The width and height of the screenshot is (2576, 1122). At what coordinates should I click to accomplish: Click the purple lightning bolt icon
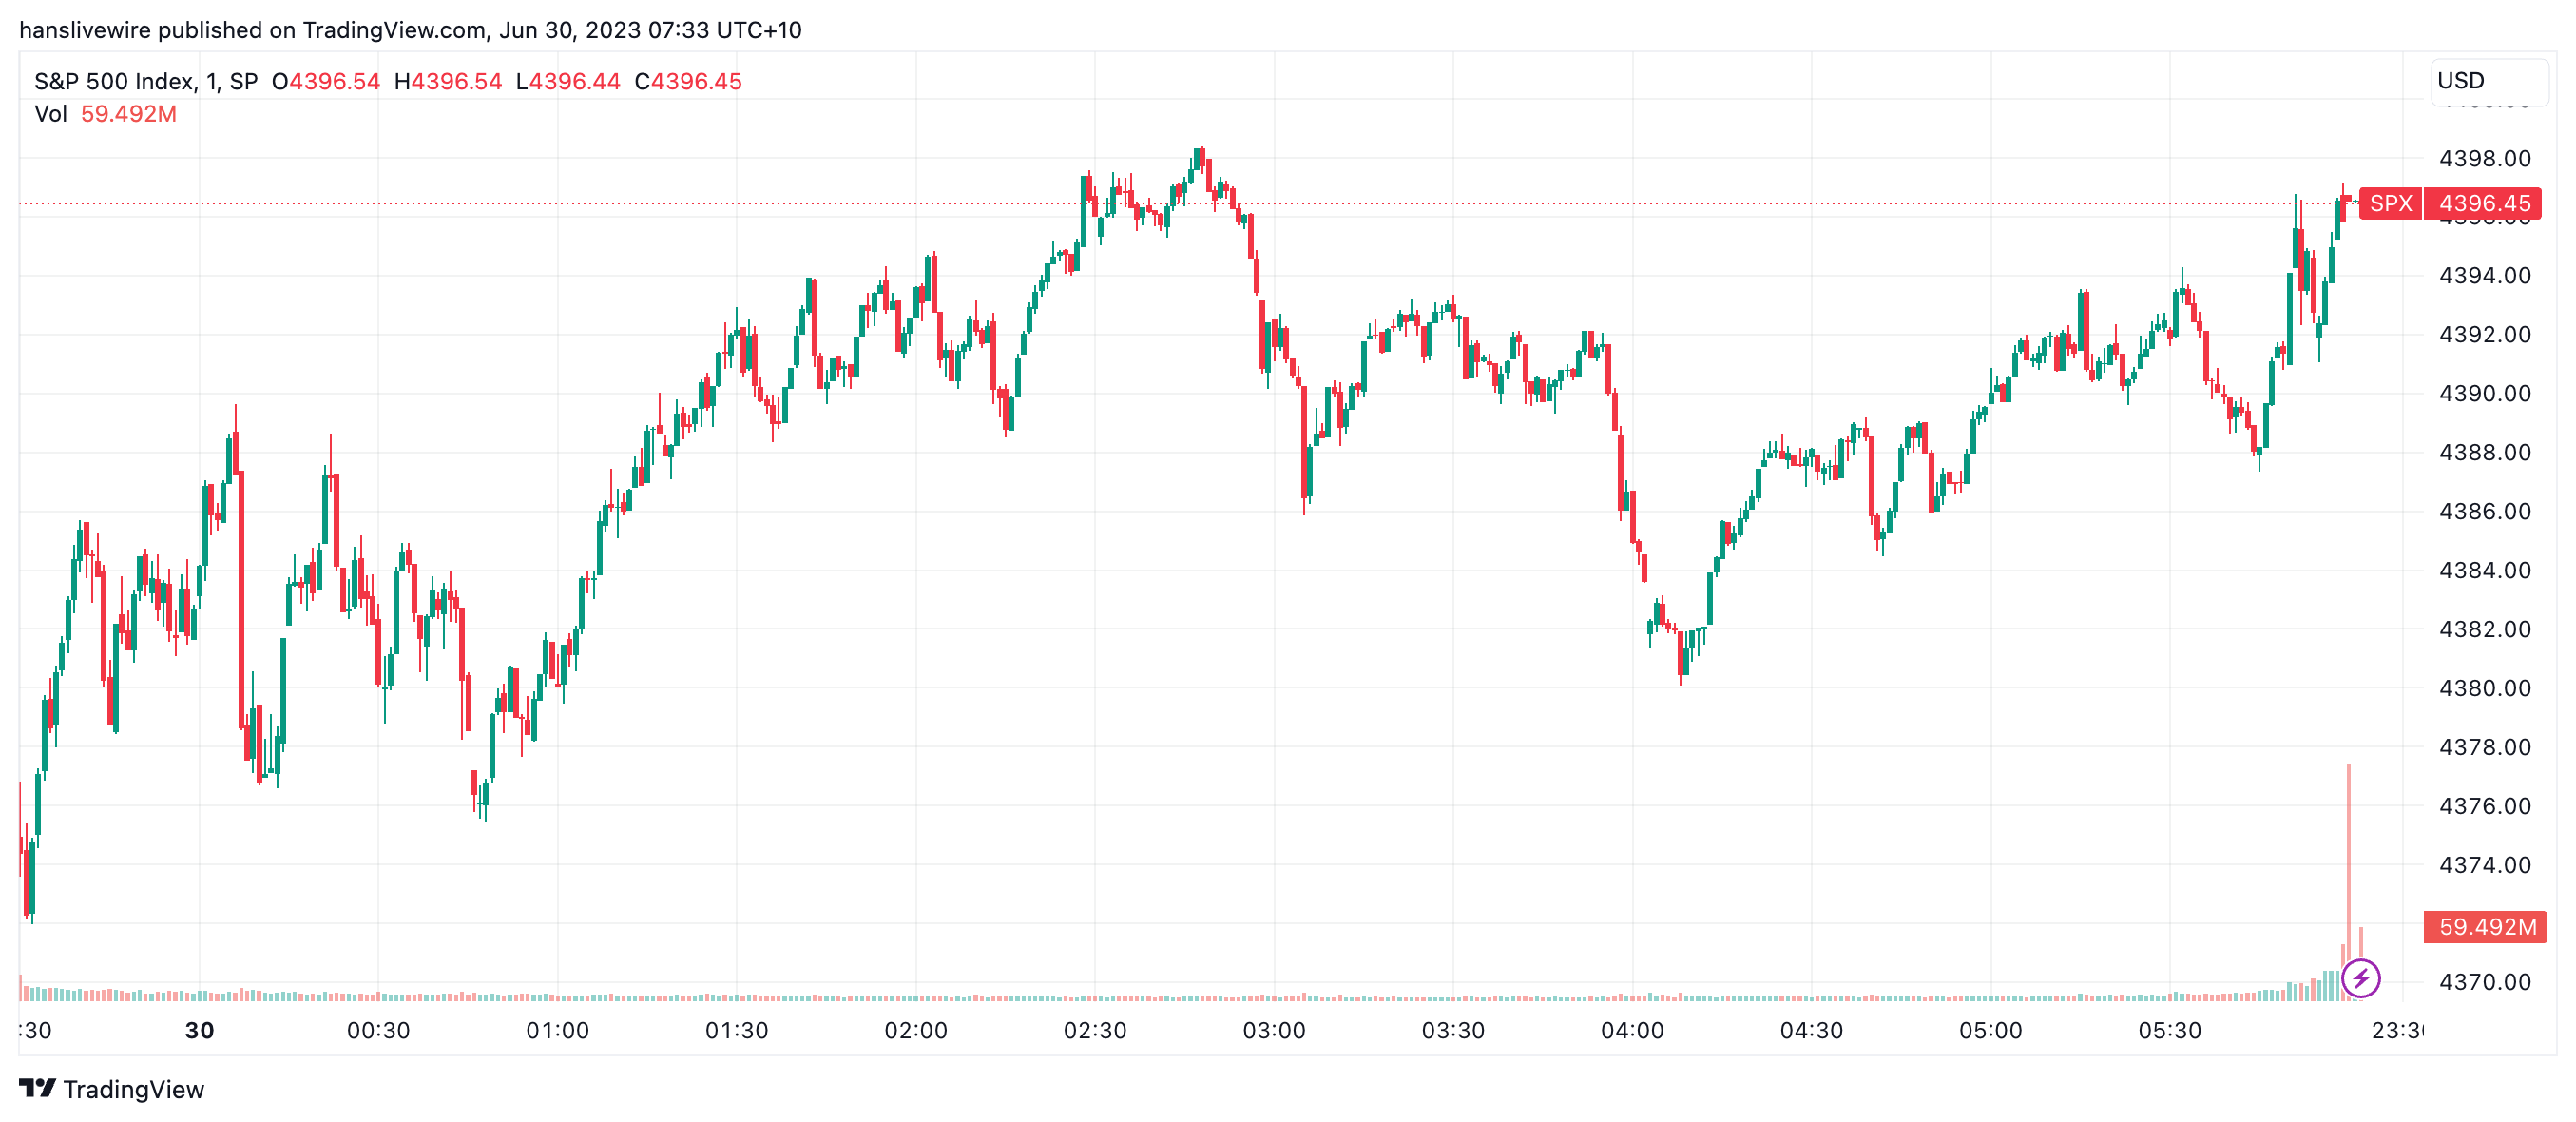coord(2360,978)
